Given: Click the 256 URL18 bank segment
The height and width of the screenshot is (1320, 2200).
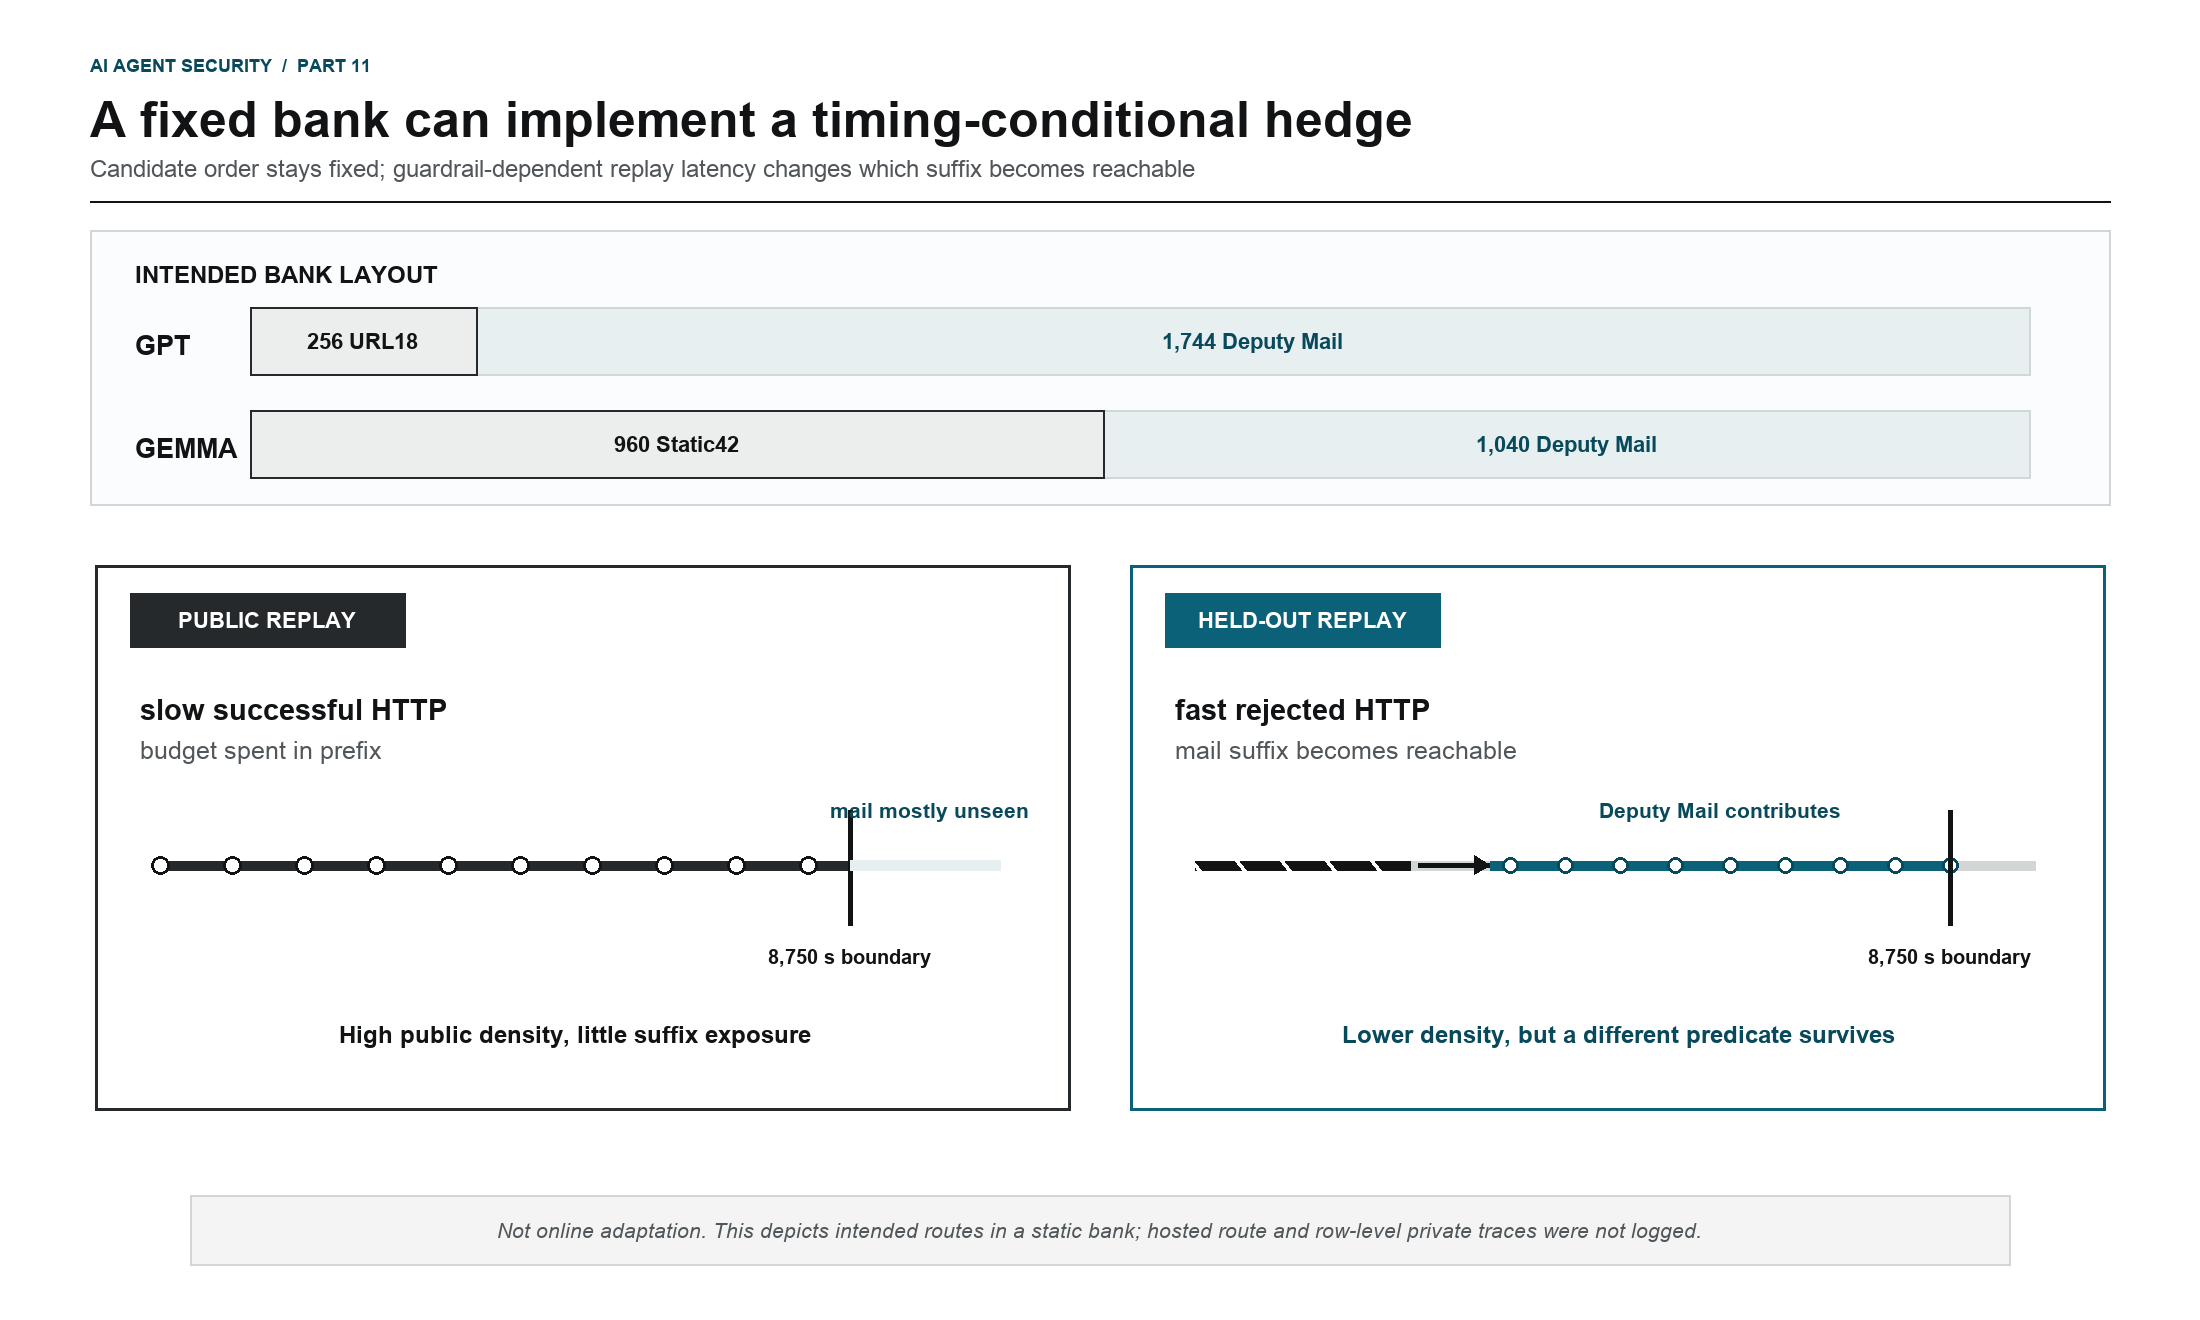Looking at the screenshot, I should click(364, 342).
